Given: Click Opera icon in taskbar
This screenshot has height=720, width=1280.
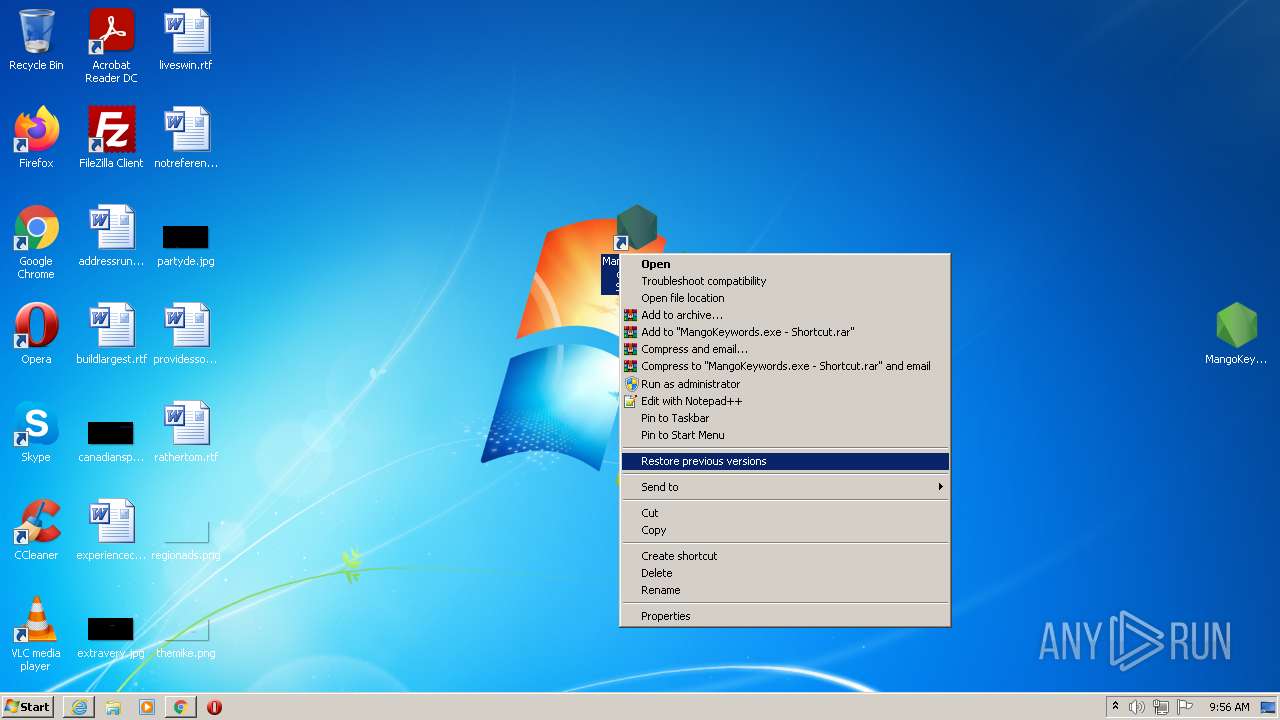Looking at the screenshot, I should pos(214,707).
